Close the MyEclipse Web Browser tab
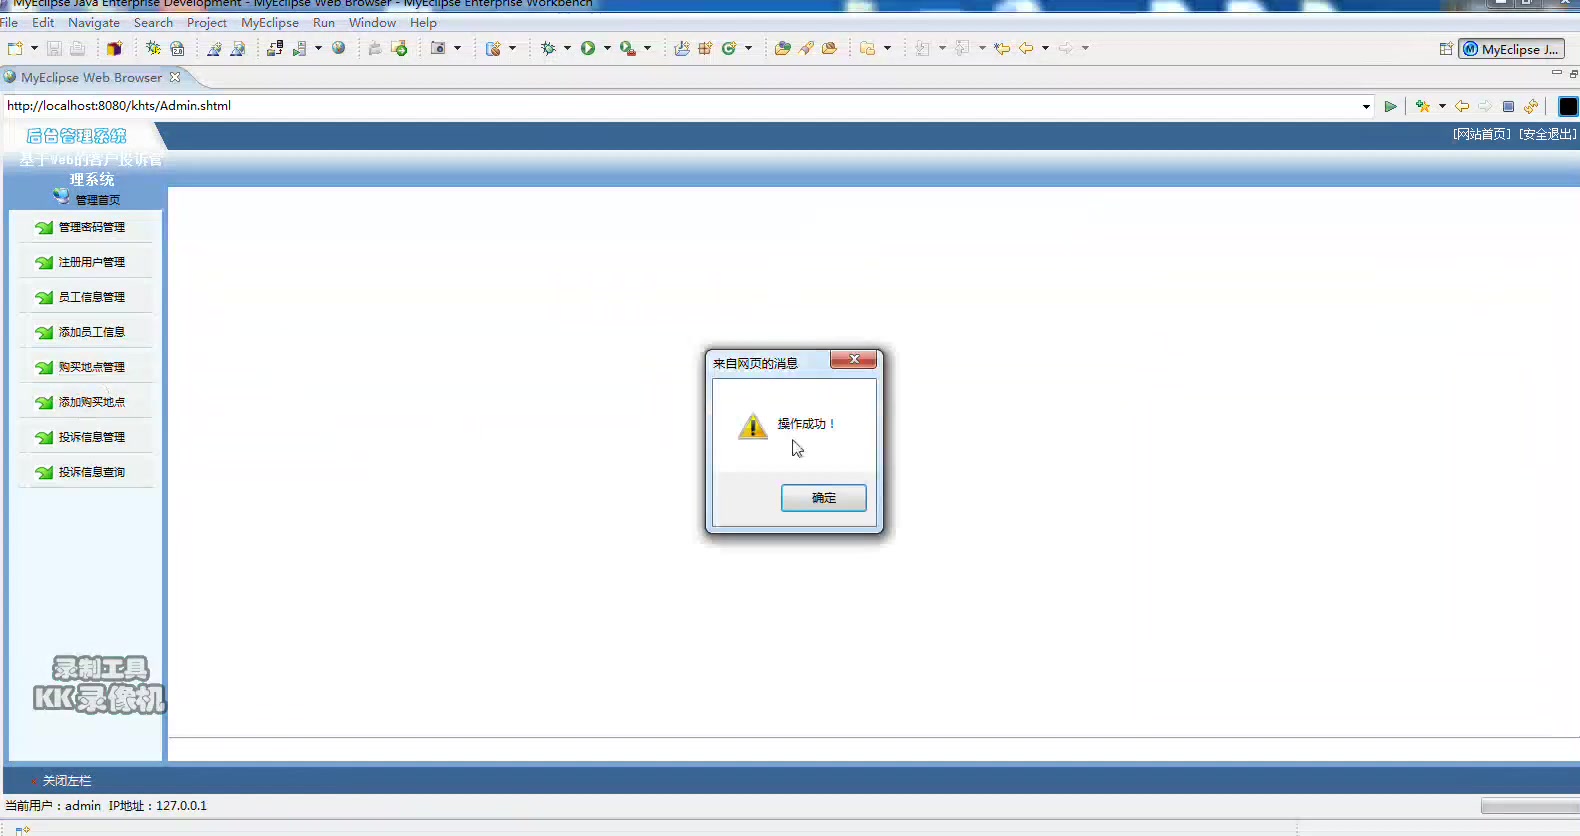1580x836 pixels. [175, 77]
